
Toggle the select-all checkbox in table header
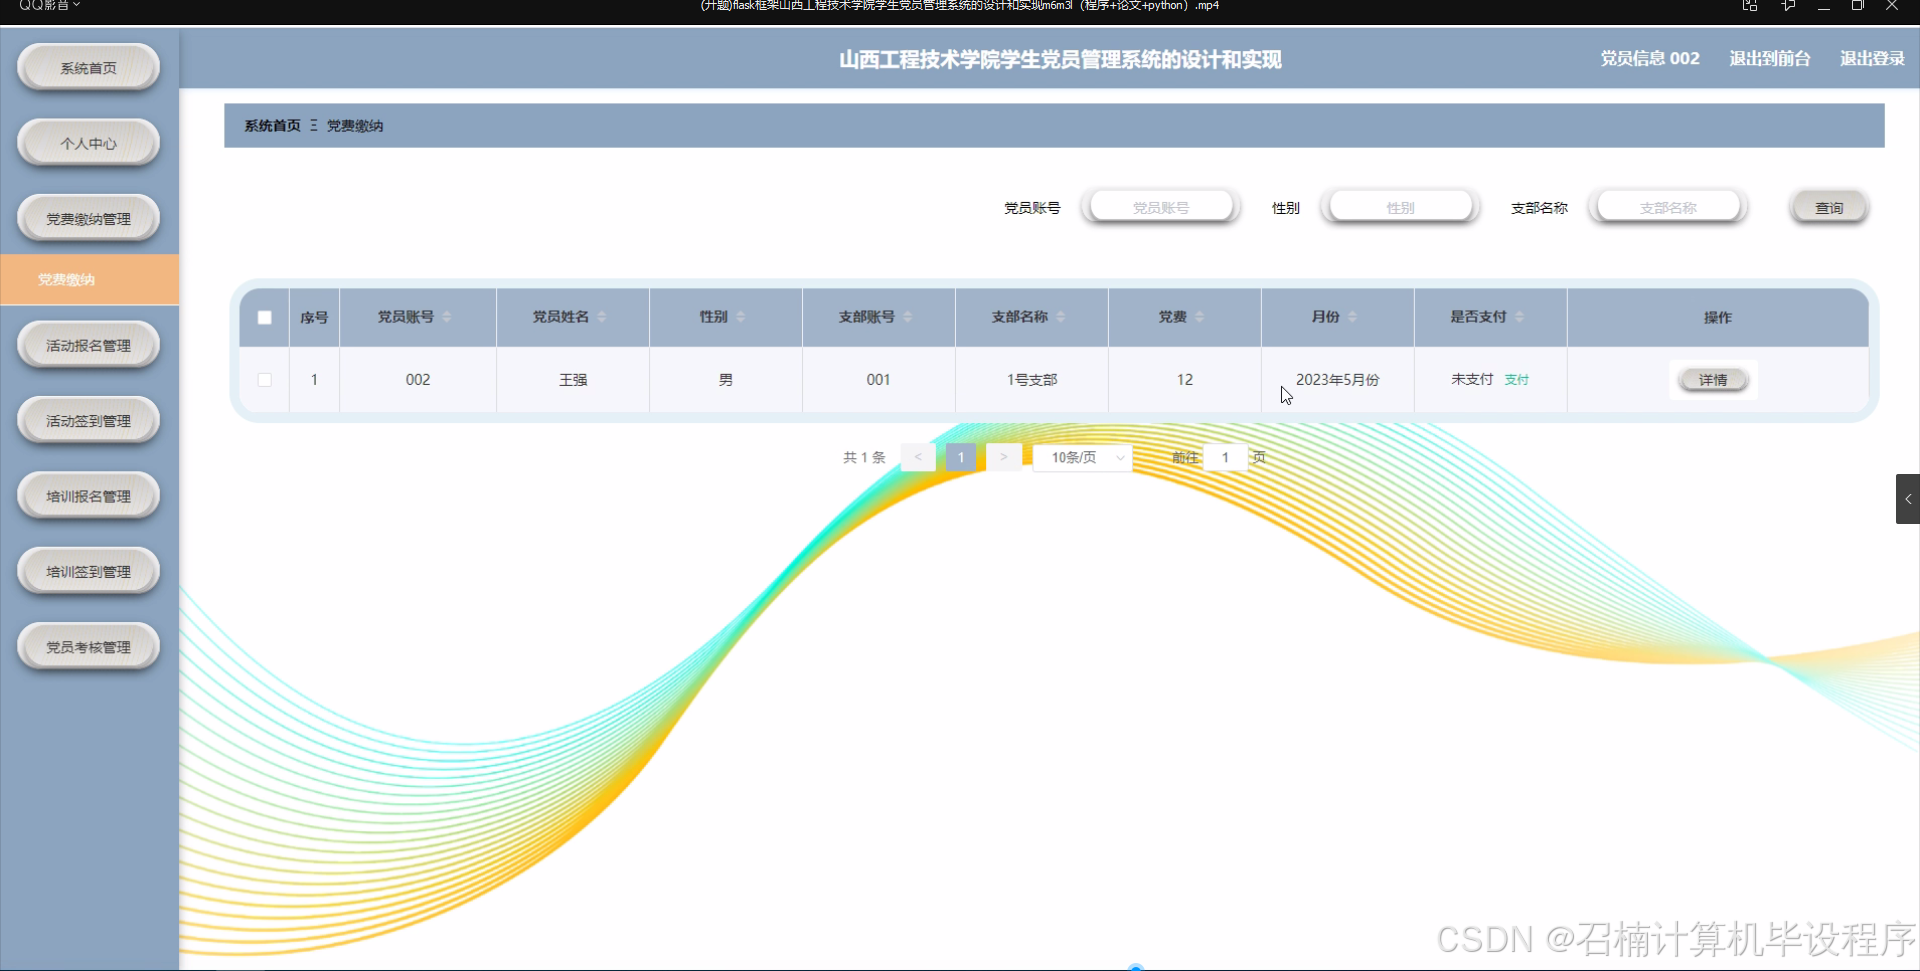265,317
